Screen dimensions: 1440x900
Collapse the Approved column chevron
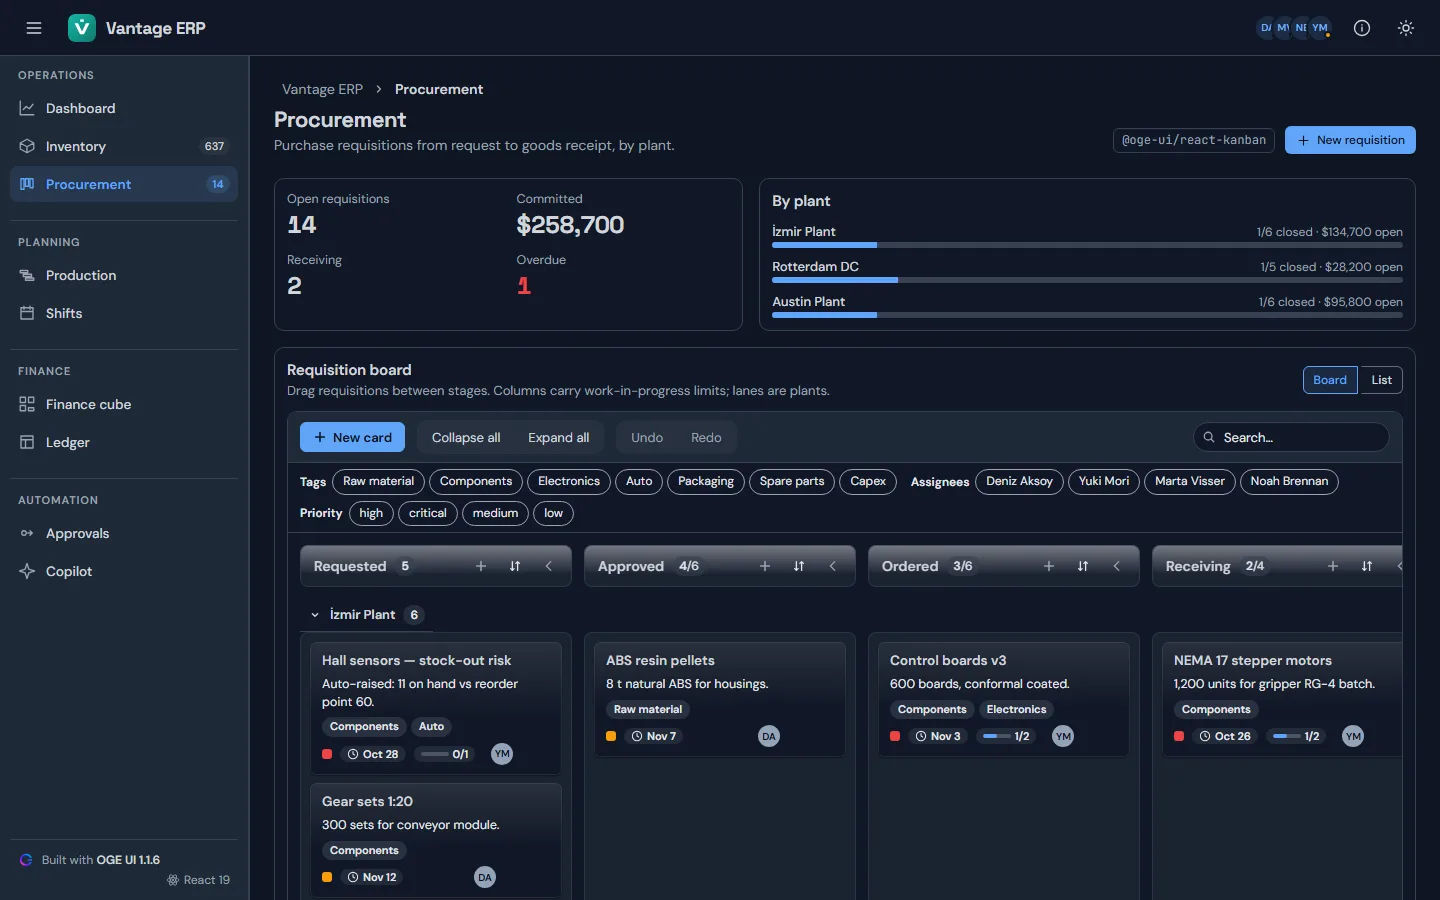pos(833,566)
